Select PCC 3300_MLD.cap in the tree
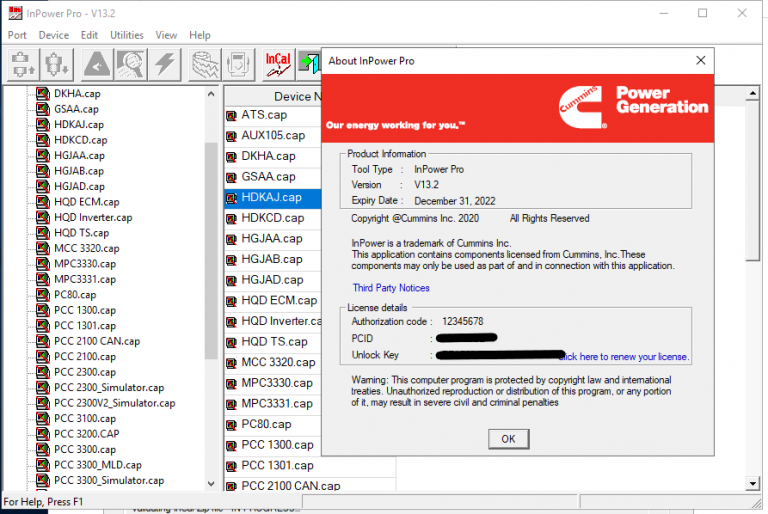This screenshot has height=514, width=768. [97, 465]
